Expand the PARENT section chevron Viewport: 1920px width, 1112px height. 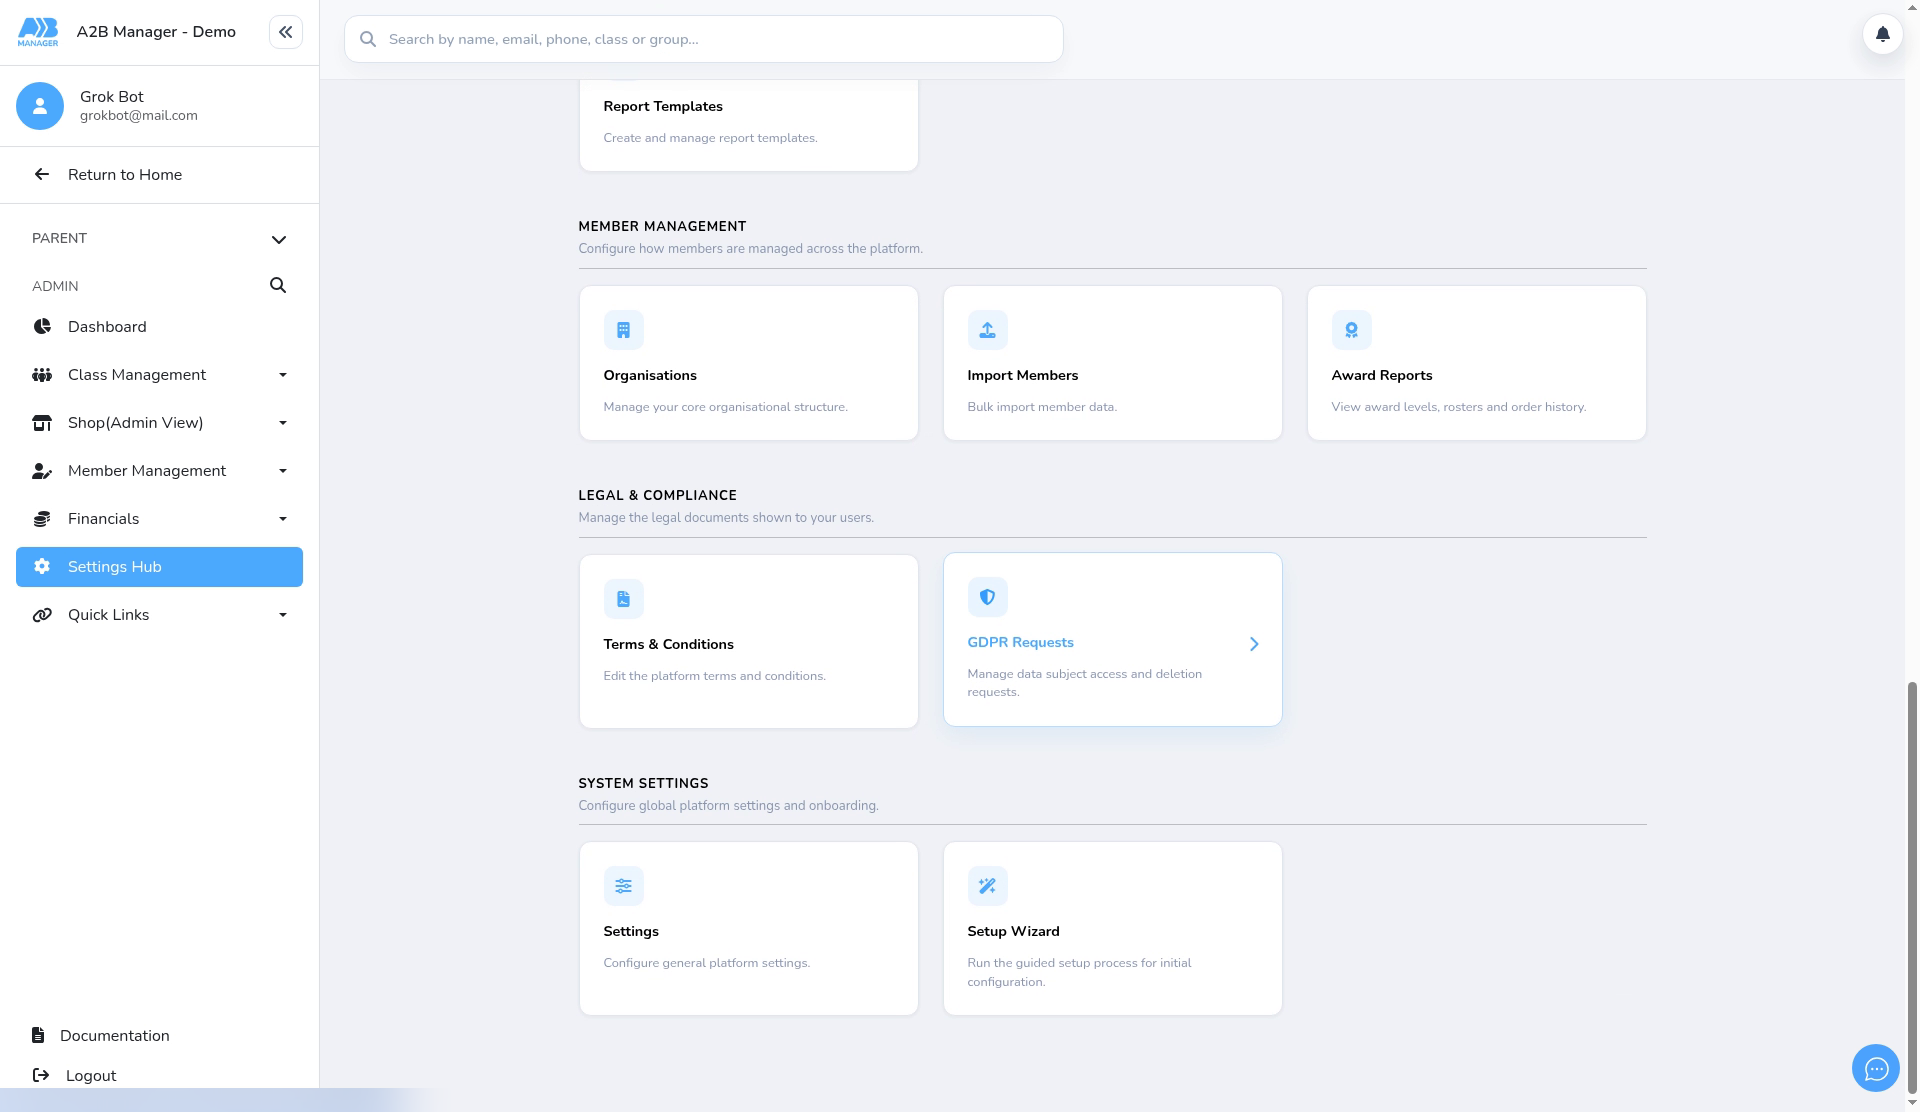click(x=279, y=240)
